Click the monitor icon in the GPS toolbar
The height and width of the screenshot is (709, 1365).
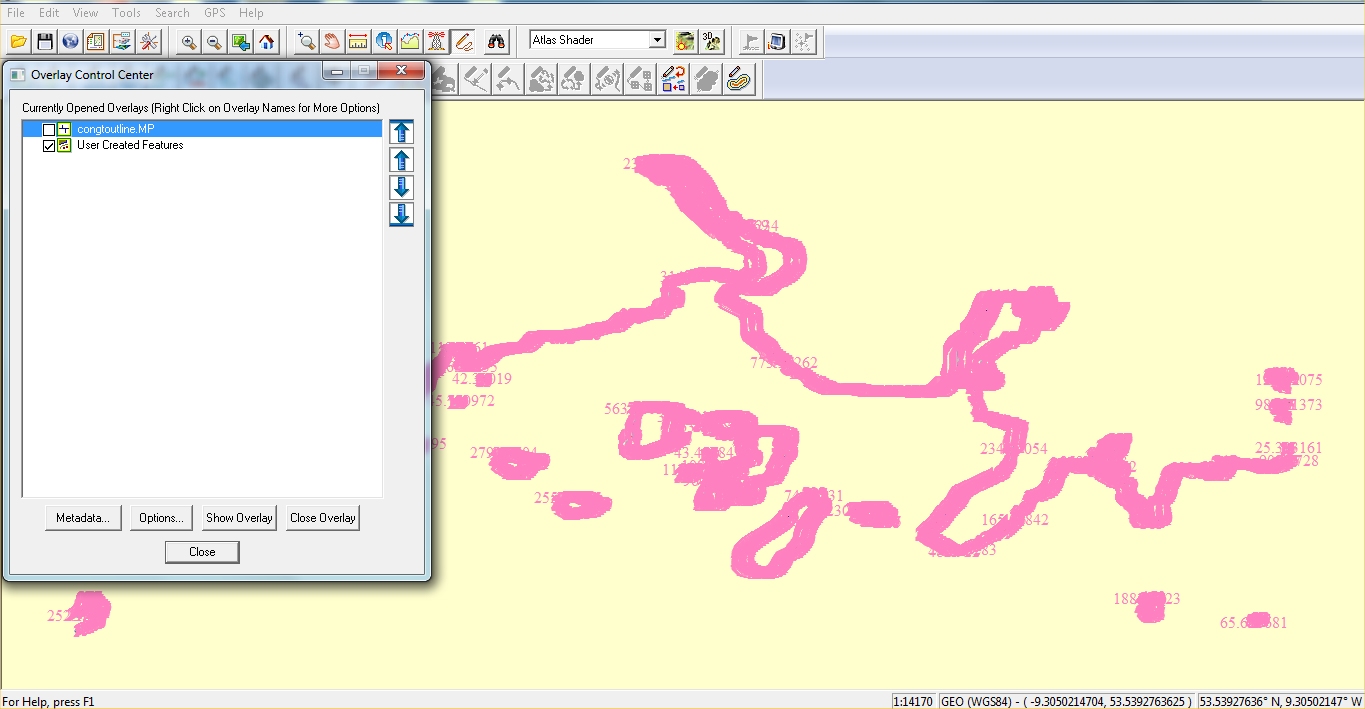click(777, 41)
